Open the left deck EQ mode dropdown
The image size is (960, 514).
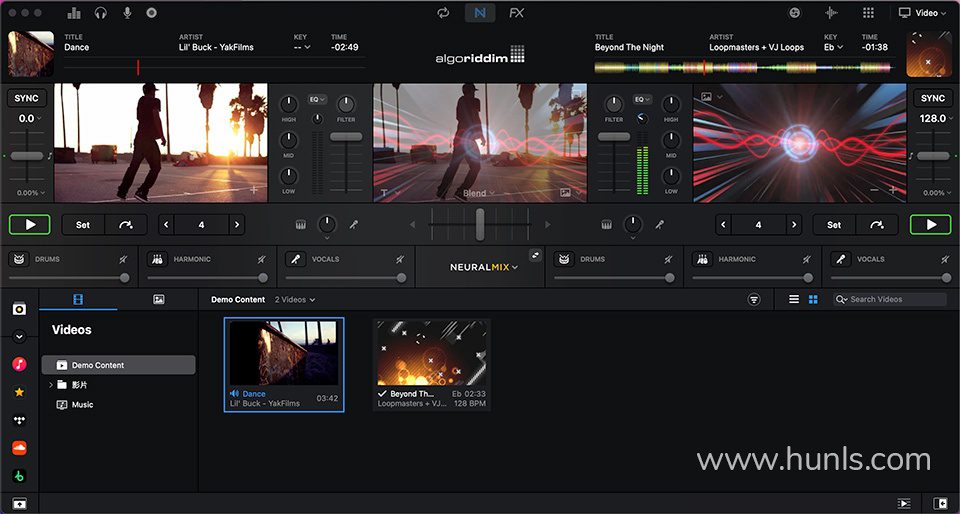click(x=317, y=99)
